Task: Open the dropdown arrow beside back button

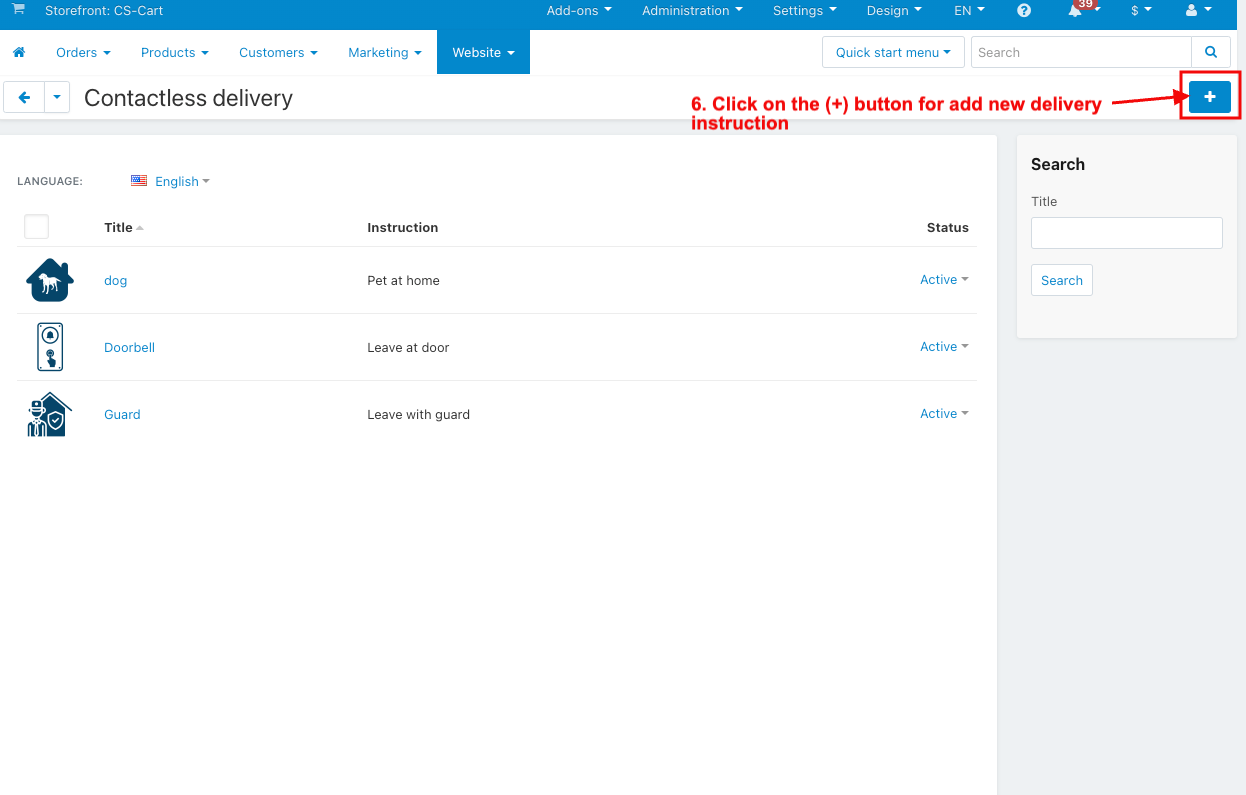Action: (57, 97)
